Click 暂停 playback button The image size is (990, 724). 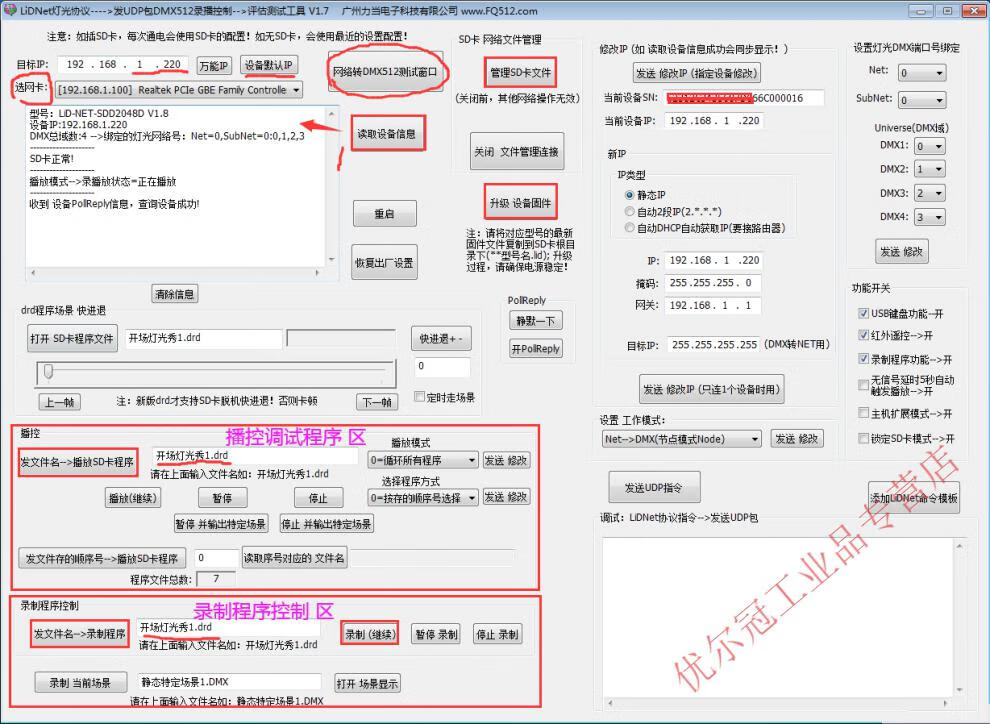pos(222,498)
